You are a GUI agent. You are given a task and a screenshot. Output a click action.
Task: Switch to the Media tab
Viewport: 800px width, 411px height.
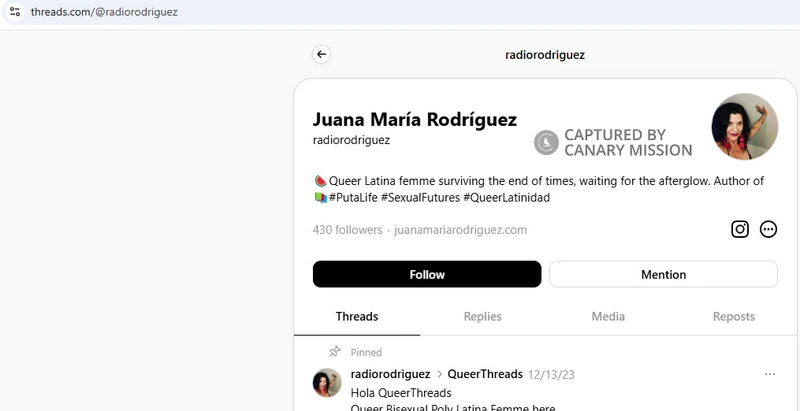[x=608, y=317]
